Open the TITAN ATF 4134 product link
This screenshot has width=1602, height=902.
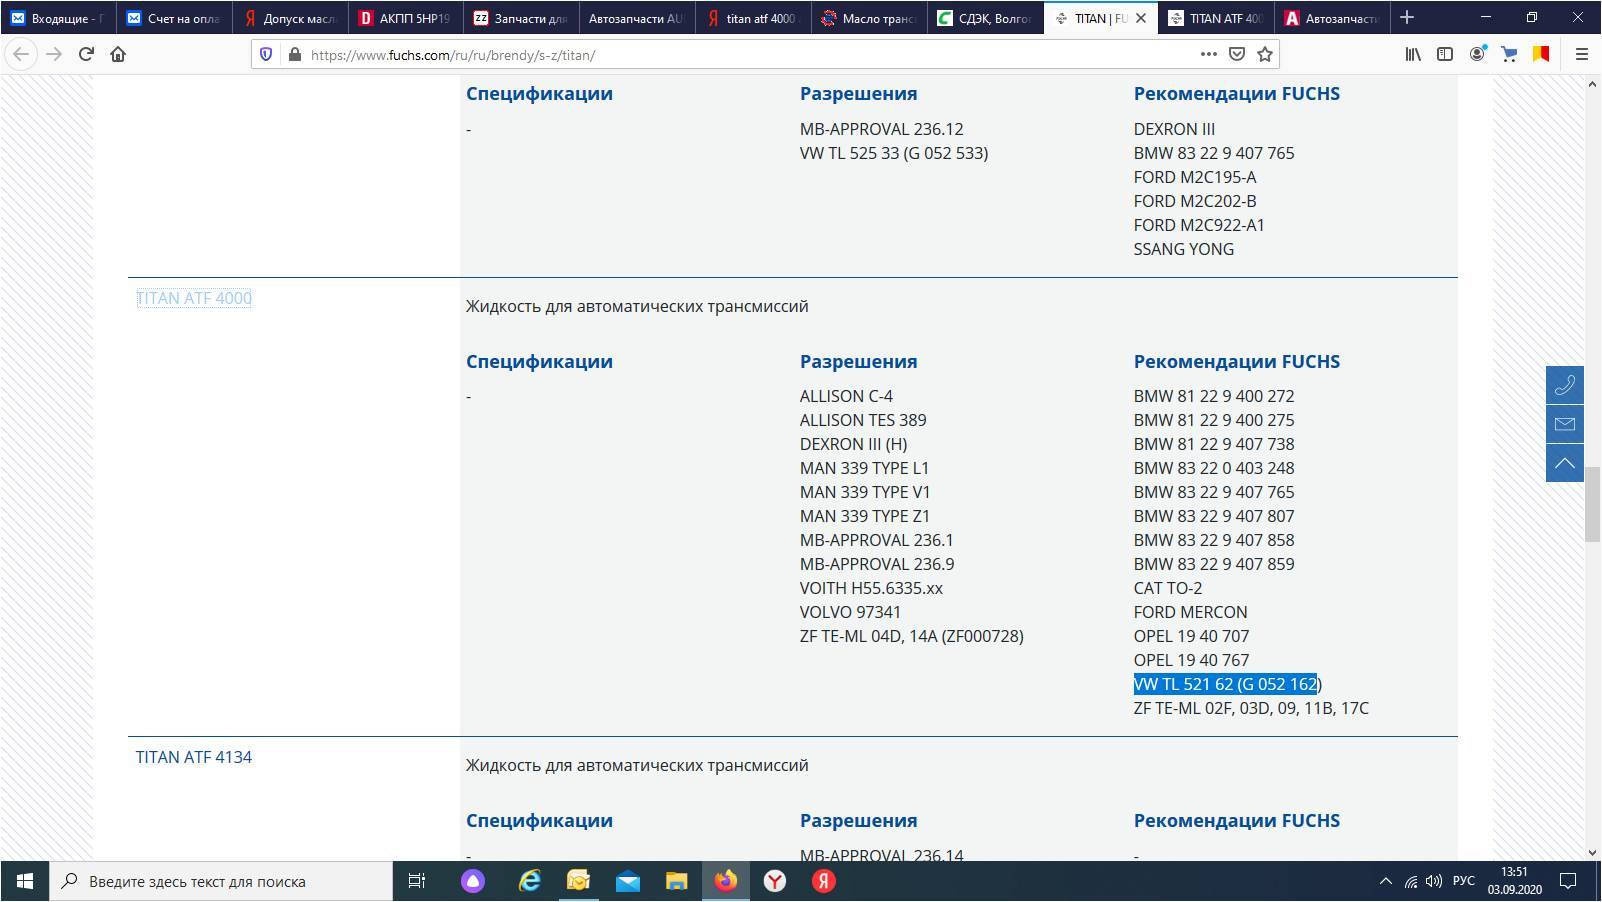coord(194,757)
